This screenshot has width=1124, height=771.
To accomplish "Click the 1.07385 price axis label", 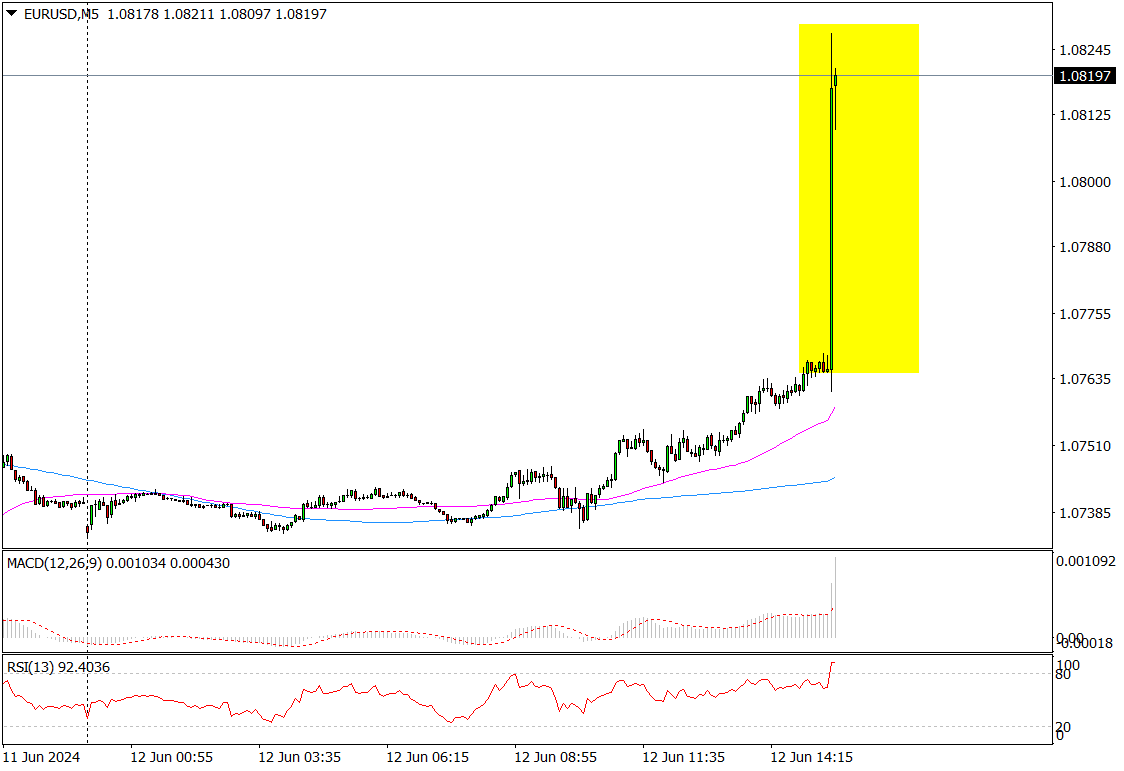I will (1085, 513).
